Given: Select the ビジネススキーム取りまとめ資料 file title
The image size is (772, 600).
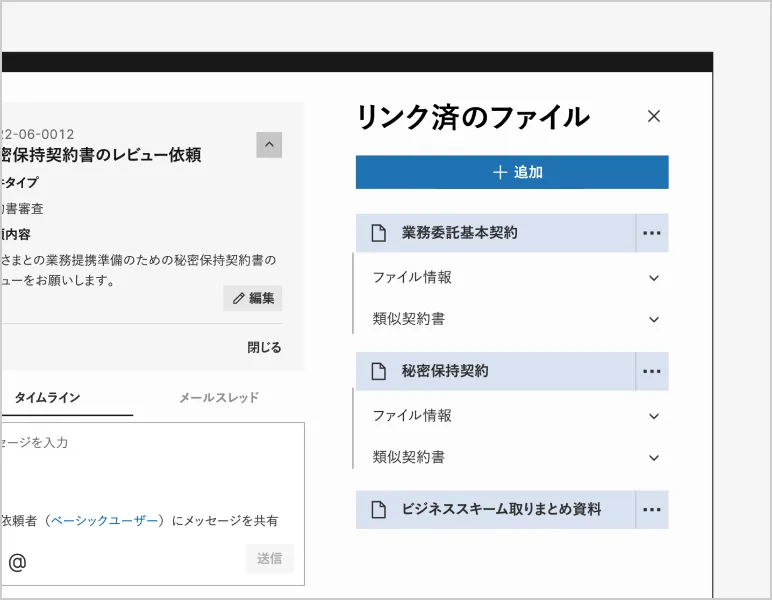Looking at the screenshot, I should (x=501, y=509).
